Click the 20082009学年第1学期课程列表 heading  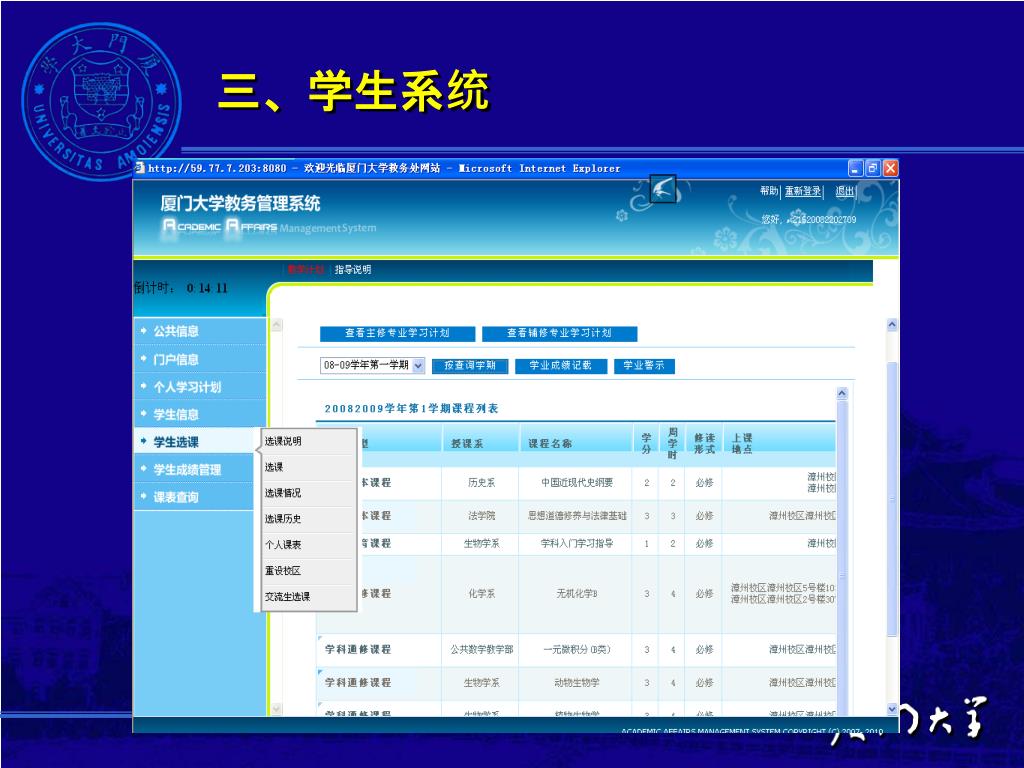[411, 409]
